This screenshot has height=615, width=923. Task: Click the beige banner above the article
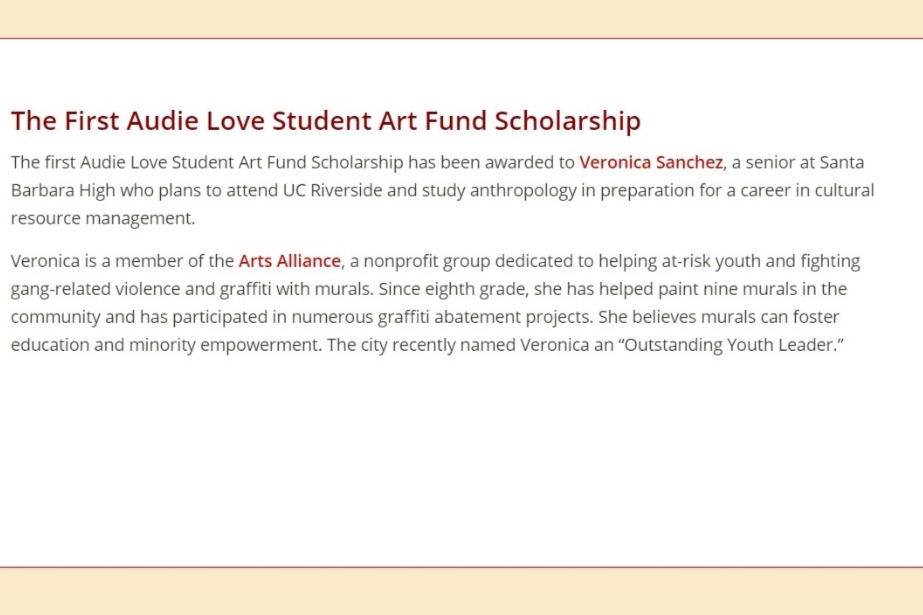pos(461,18)
